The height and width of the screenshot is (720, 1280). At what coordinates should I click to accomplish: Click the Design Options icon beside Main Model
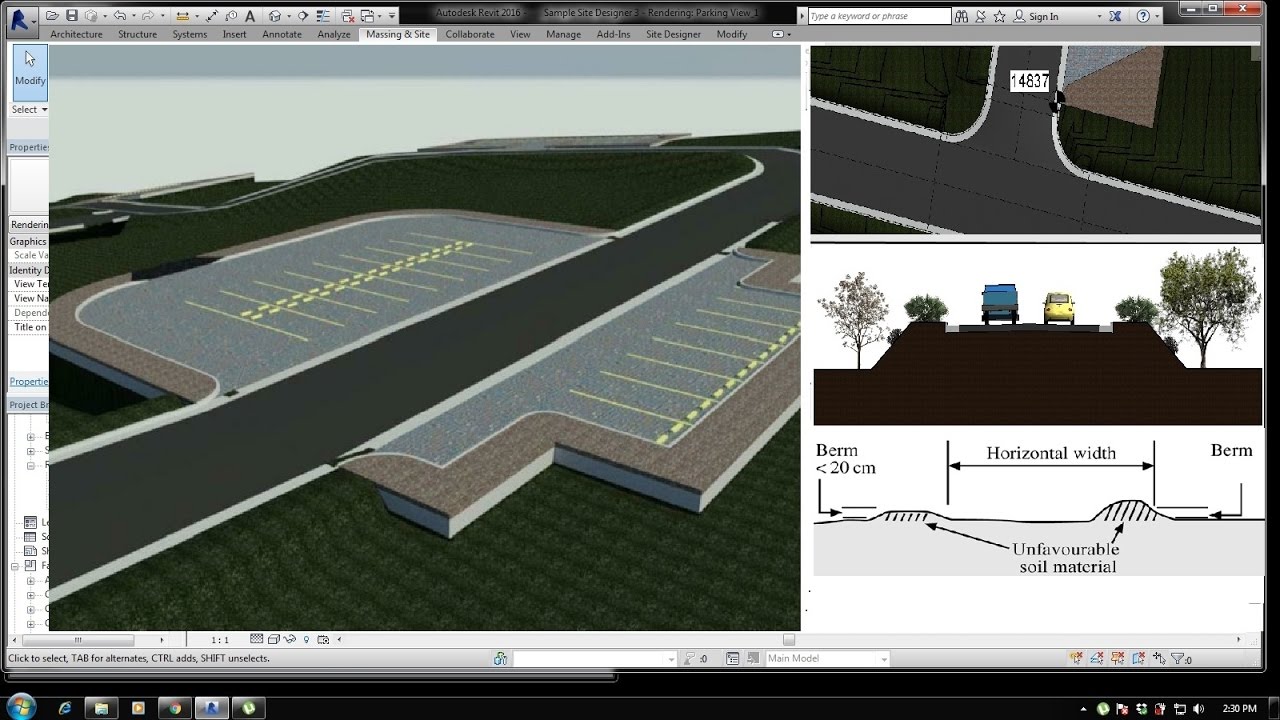(733, 658)
